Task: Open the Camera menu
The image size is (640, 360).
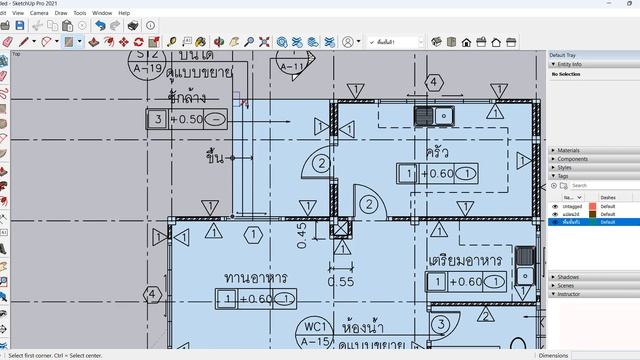Action: [39, 13]
